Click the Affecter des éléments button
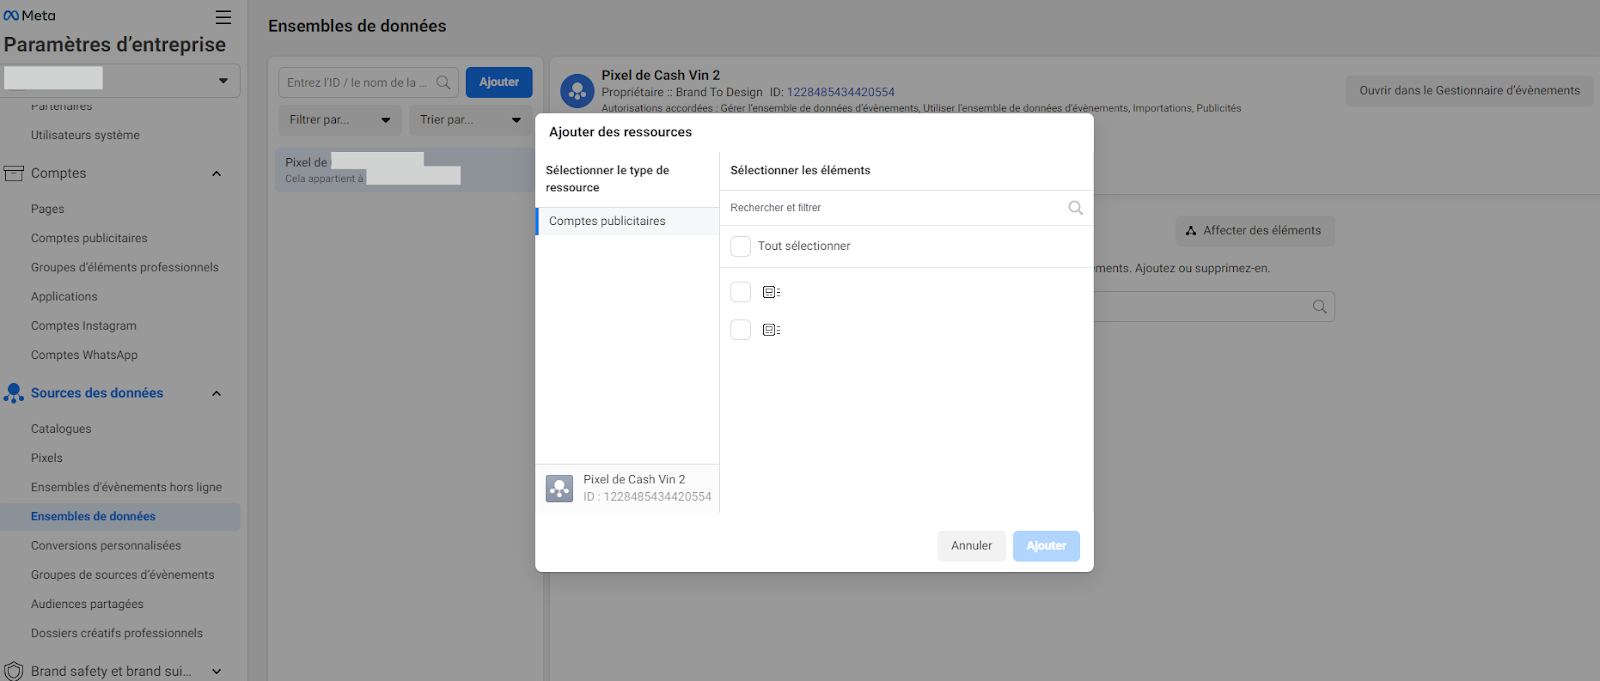Screen dimensions: 1600x681 click(x=1255, y=230)
